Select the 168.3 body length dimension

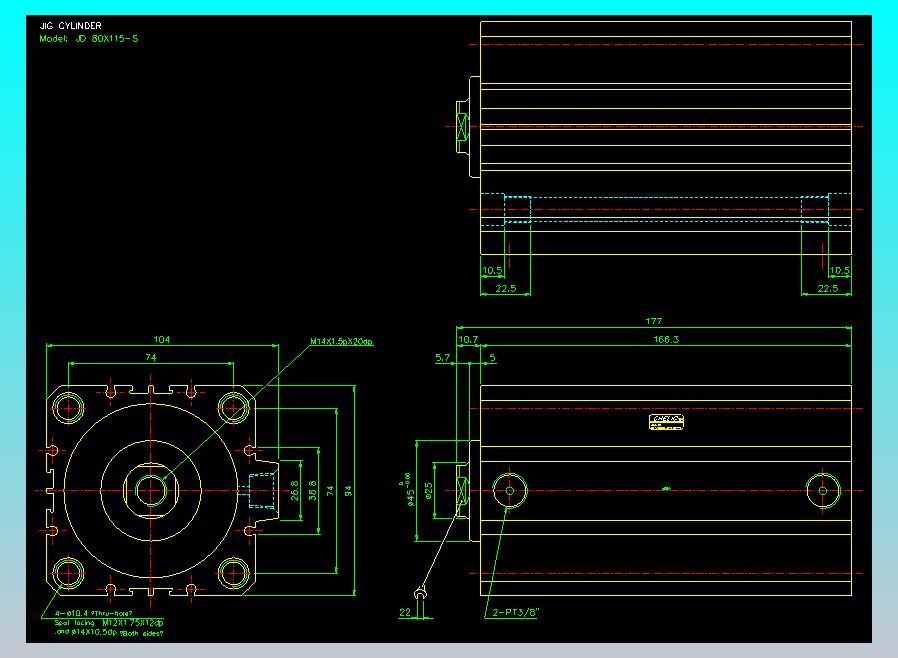tap(665, 340)
